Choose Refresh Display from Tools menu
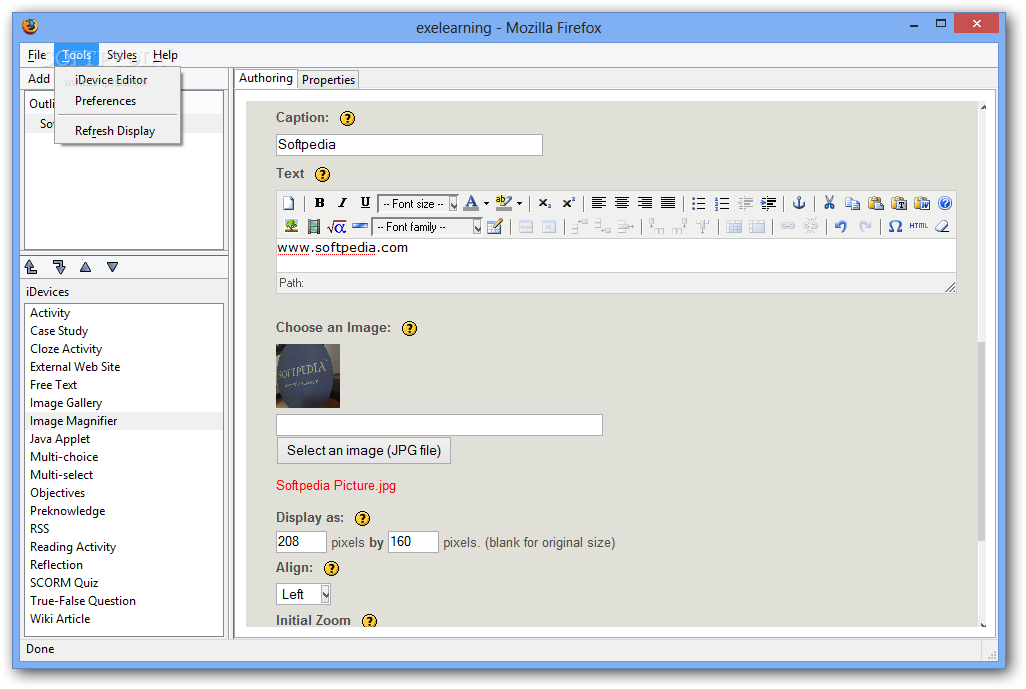The width and height of the screenshot is (1026, 689). 115,131
